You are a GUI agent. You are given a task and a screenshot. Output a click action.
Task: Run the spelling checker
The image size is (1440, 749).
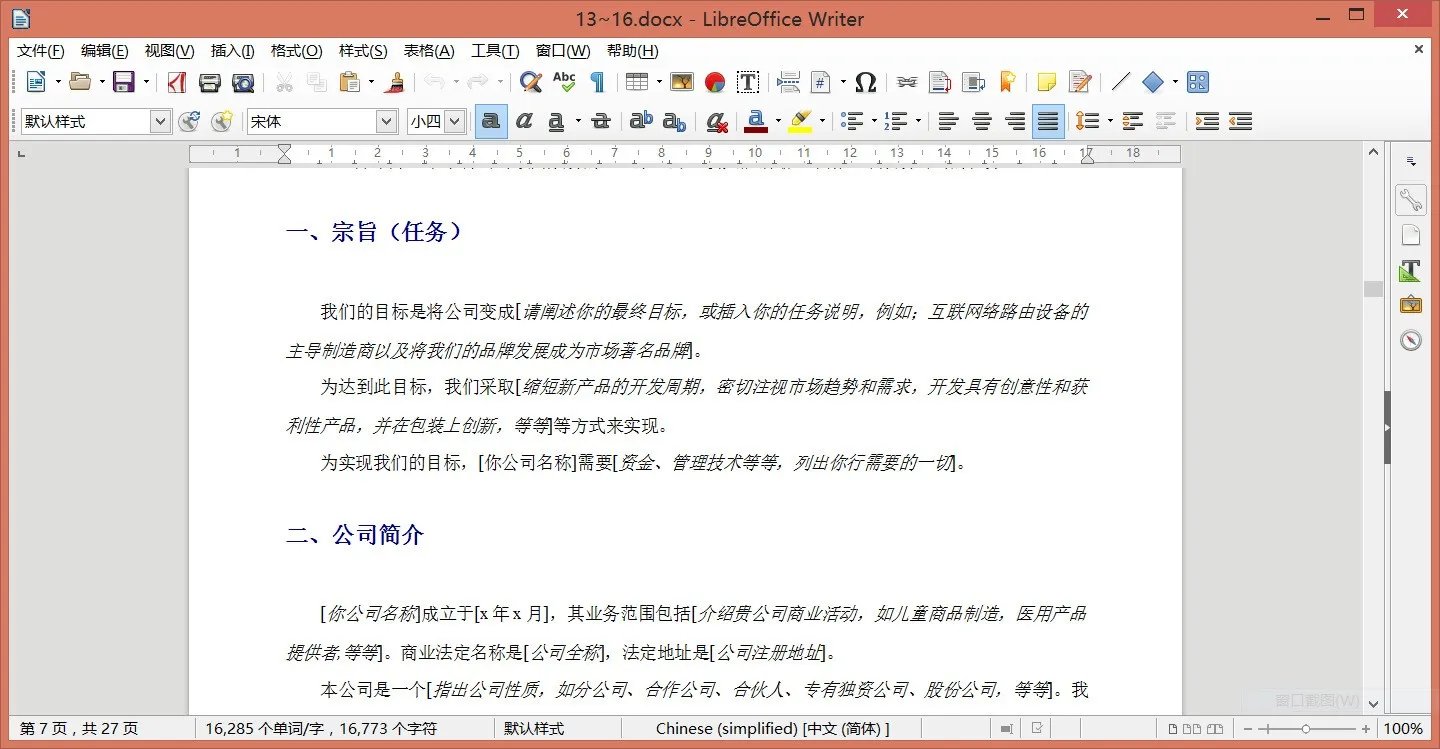tap(564, 82)
